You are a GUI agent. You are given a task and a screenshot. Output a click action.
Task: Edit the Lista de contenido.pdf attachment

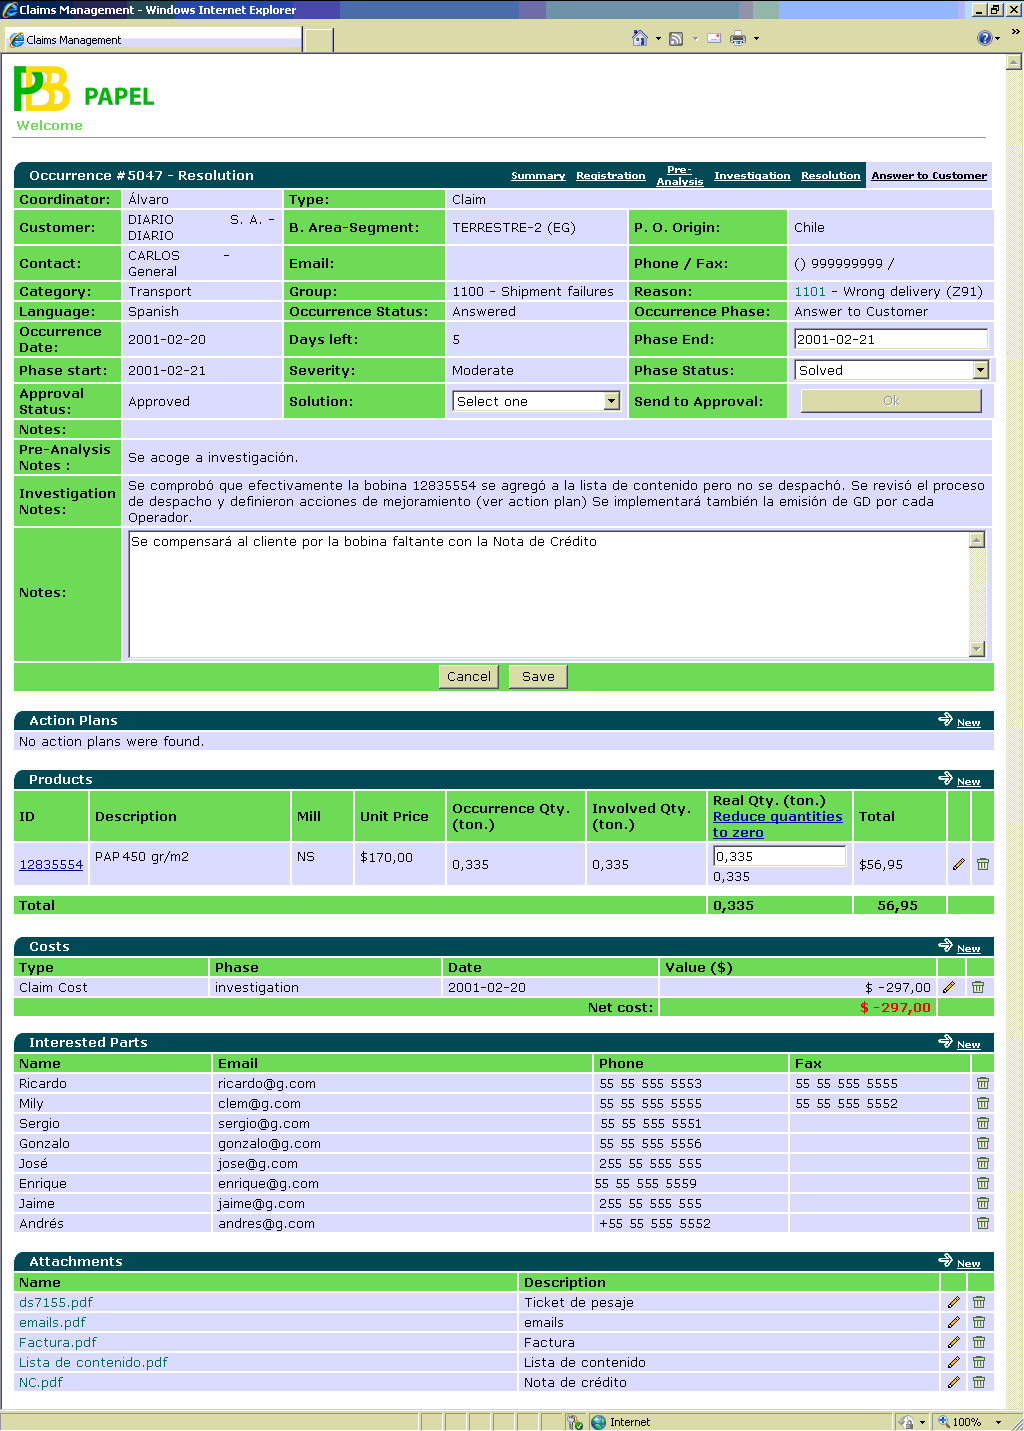point(954,1362)
